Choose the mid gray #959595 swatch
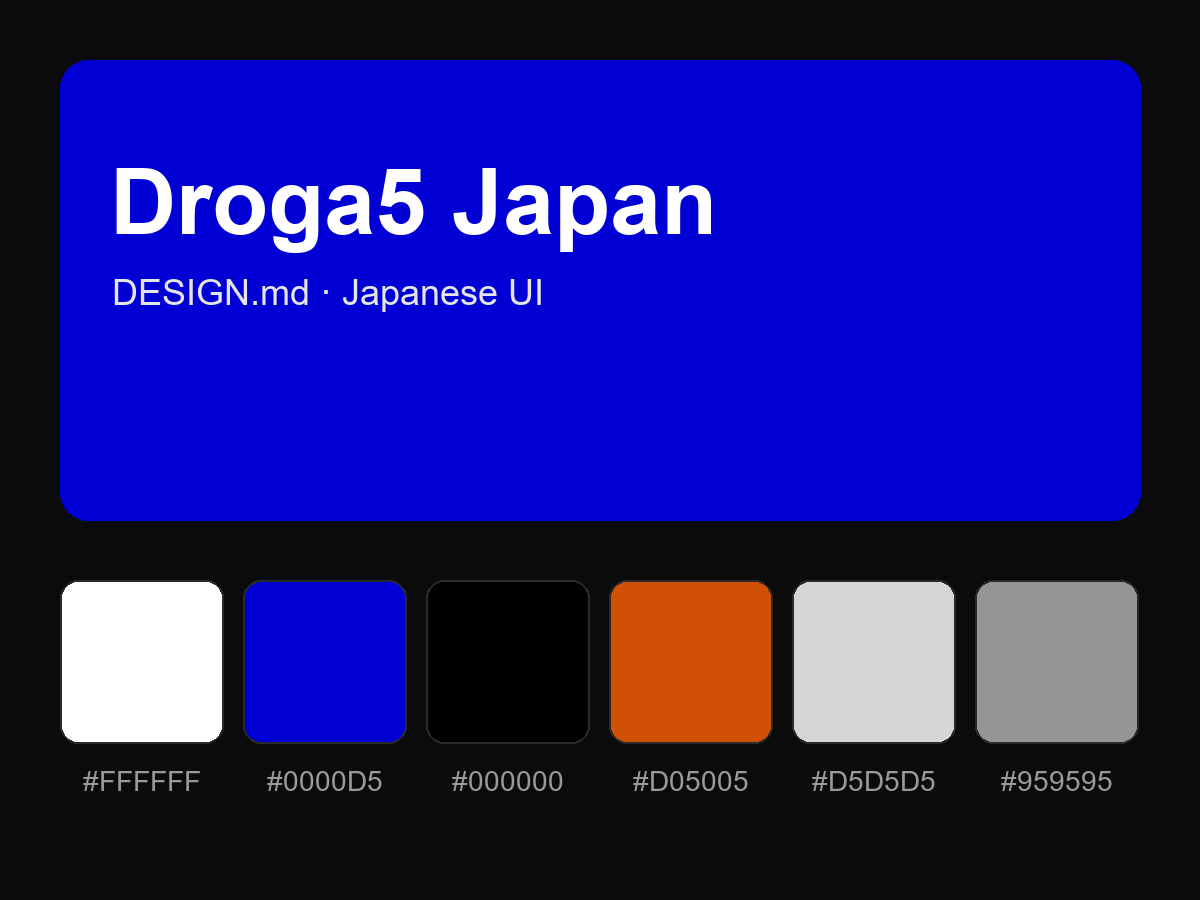 pos(1057,662)
